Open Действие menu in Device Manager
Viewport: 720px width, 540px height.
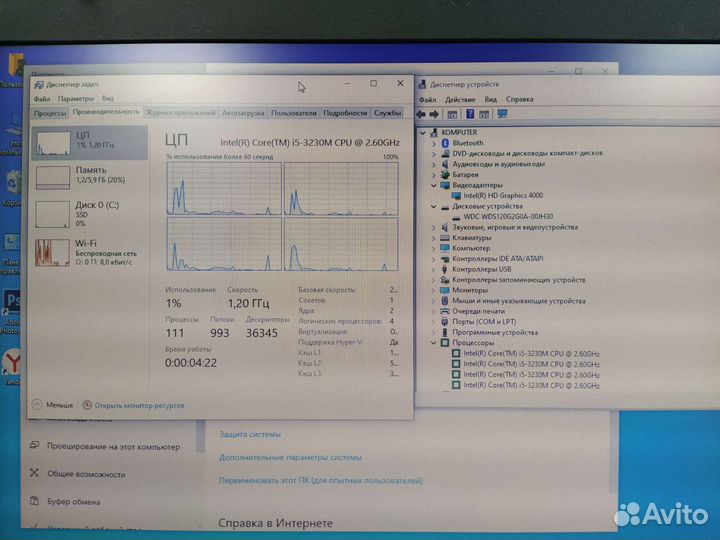pos(460,99)
